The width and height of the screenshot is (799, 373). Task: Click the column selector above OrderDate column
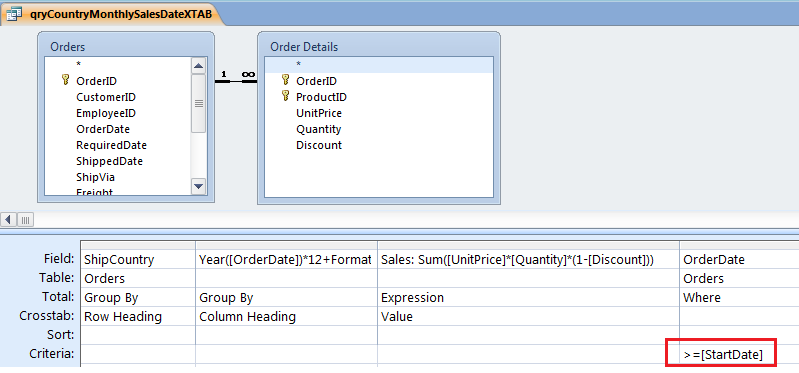click(739, 245)
